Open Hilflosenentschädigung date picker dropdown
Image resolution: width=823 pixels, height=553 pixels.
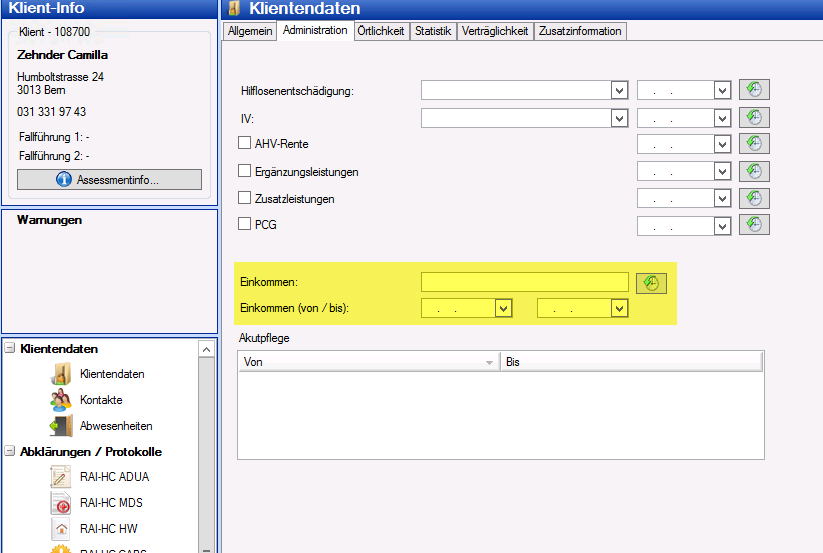click(x=722, y=90)
